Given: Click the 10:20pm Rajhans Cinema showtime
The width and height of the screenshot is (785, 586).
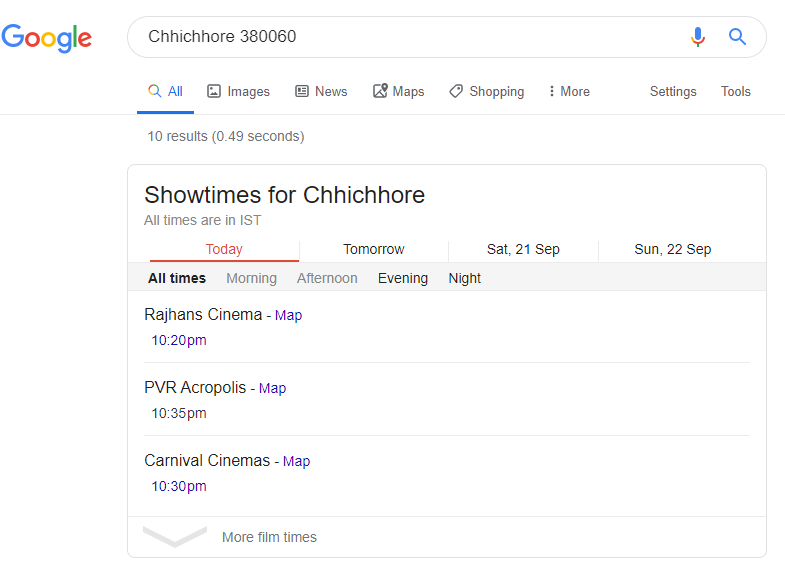Looking at the screenshot, I should 179,340.
